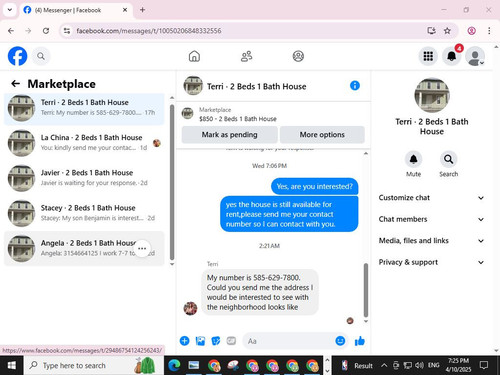
Task: Click install app icon in address bar
Action: (431, 31)
